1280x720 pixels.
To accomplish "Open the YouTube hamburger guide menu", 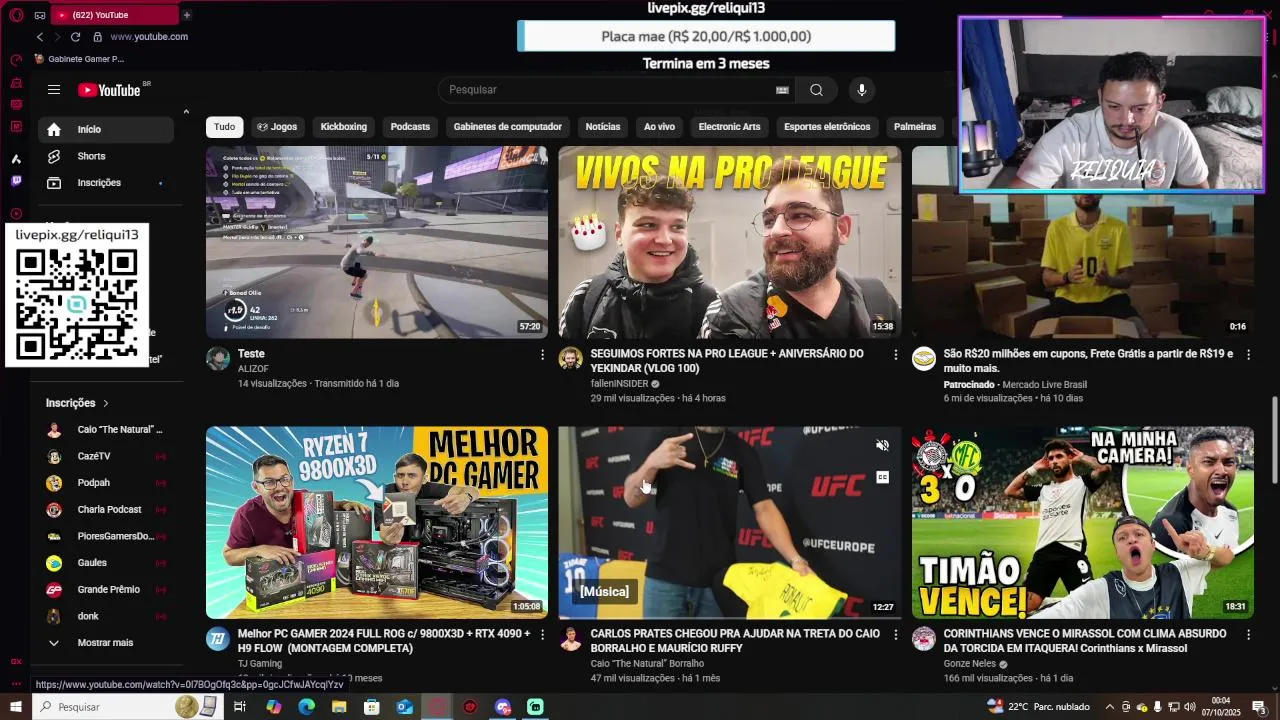I will tap(54, 90).
